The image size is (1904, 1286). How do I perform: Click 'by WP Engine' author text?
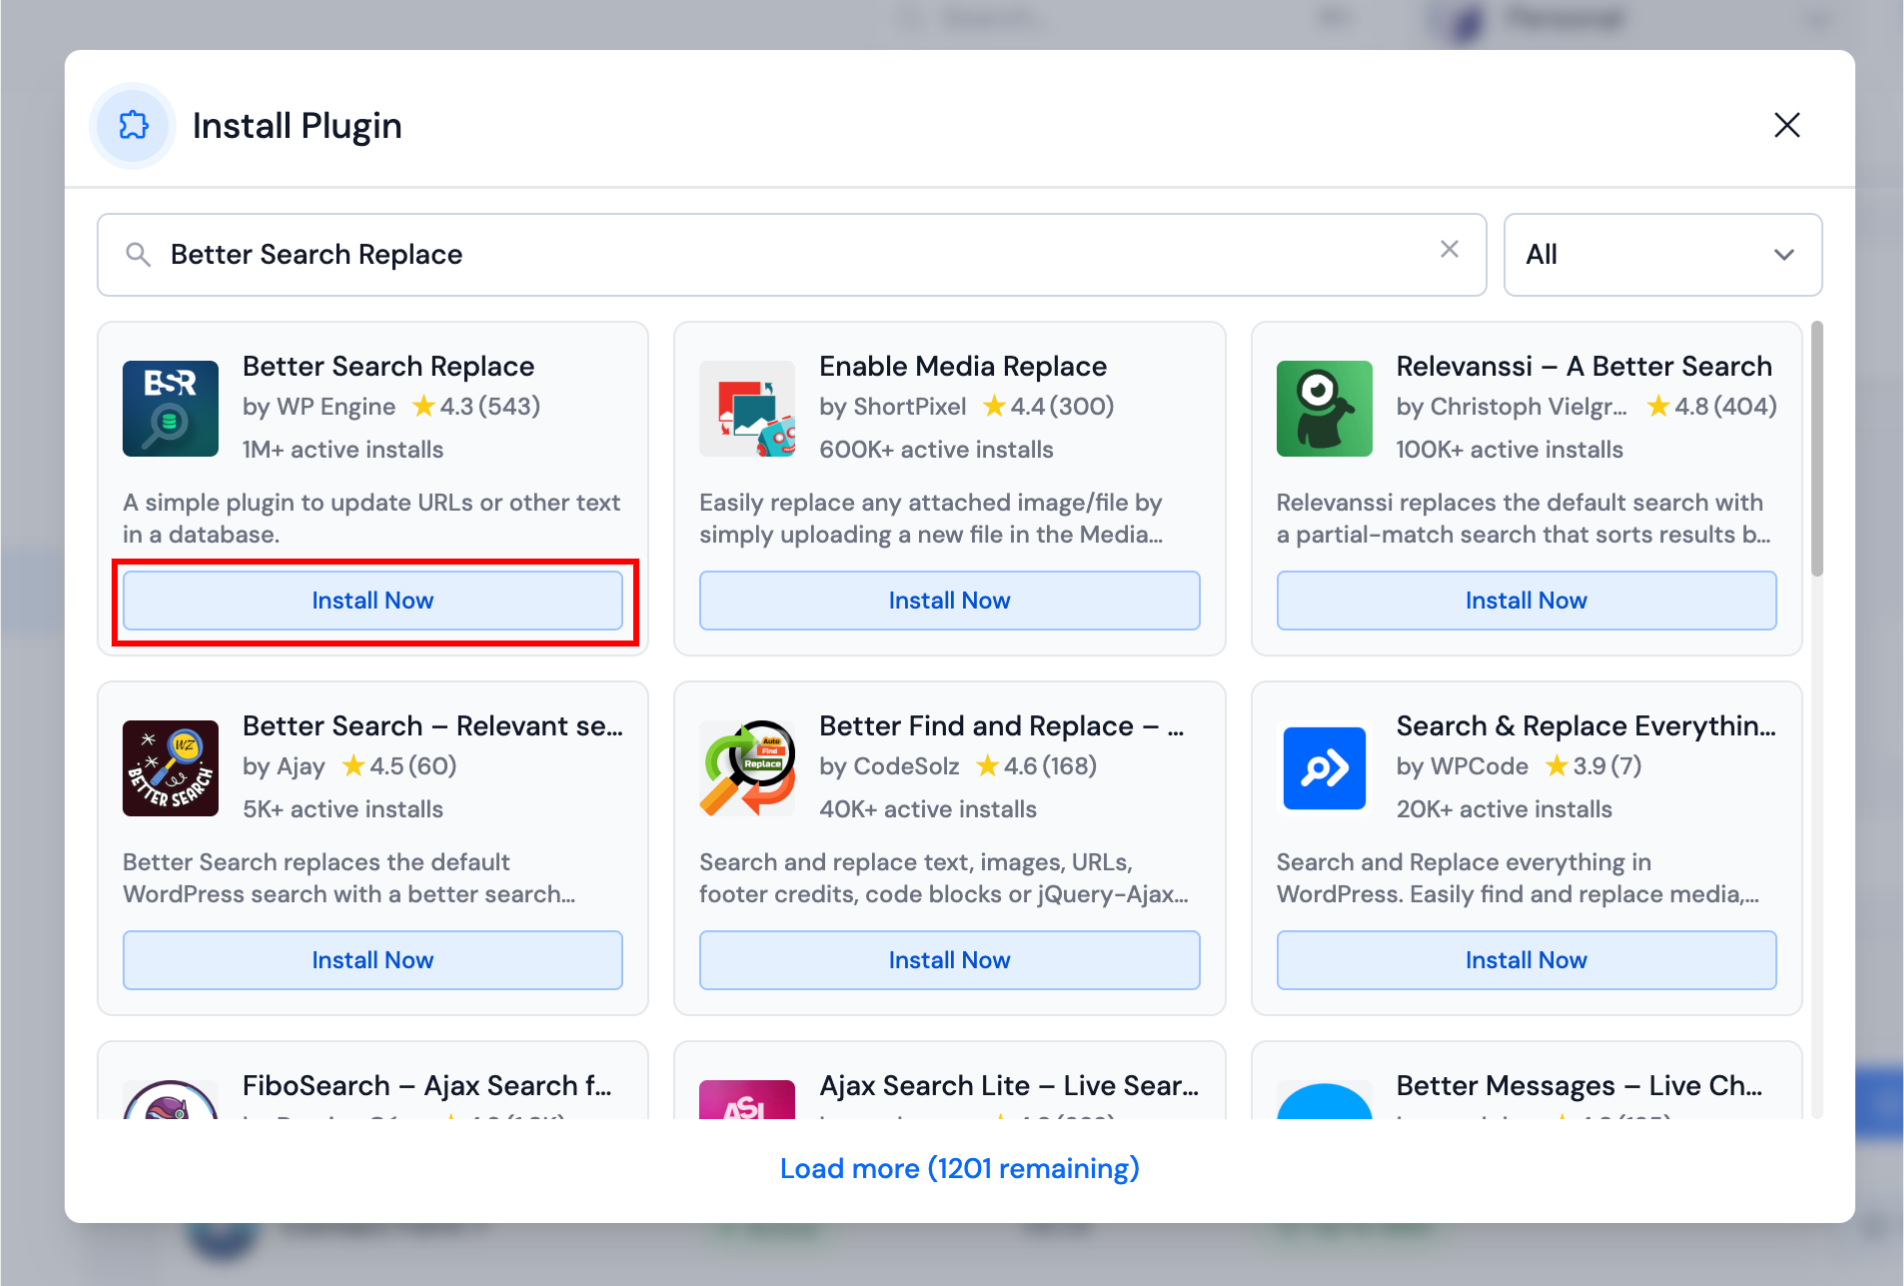point(319,407)
